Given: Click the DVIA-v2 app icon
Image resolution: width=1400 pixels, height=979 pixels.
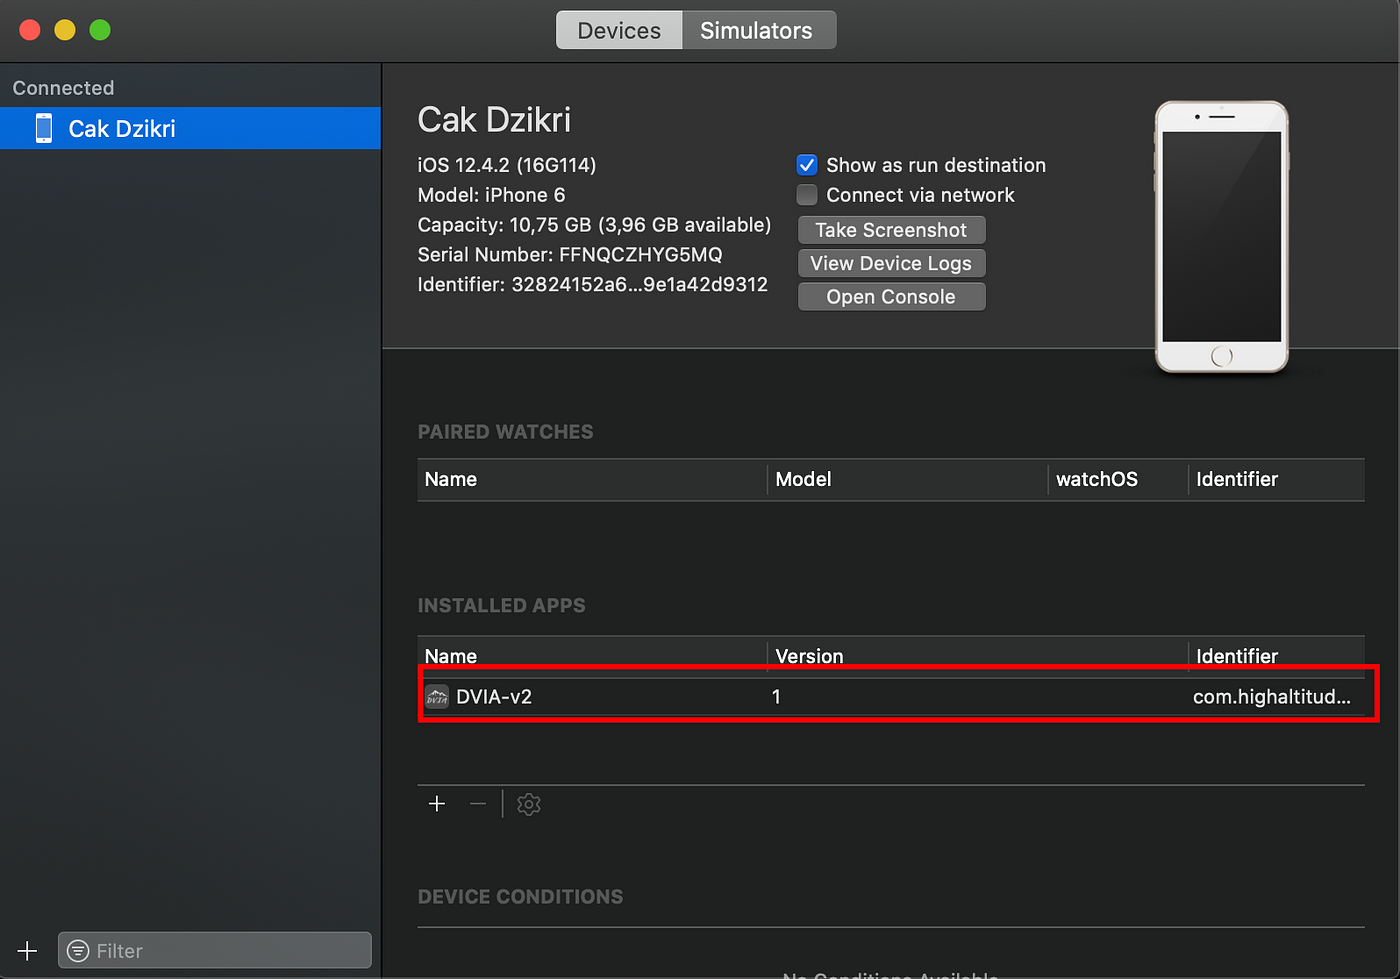Looking at the screenshot, I should [437, 697].
